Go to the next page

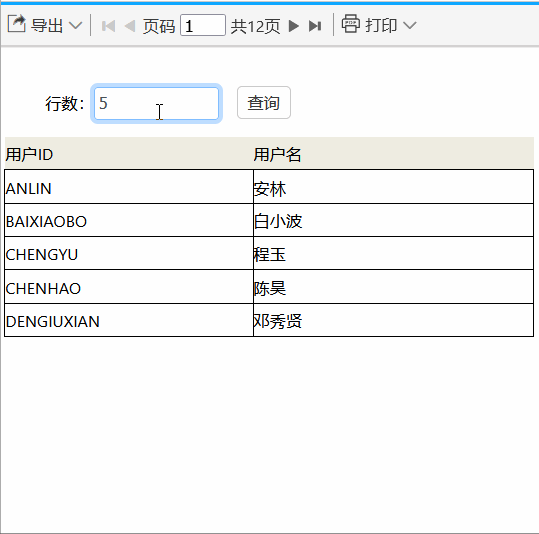[293, 26]
